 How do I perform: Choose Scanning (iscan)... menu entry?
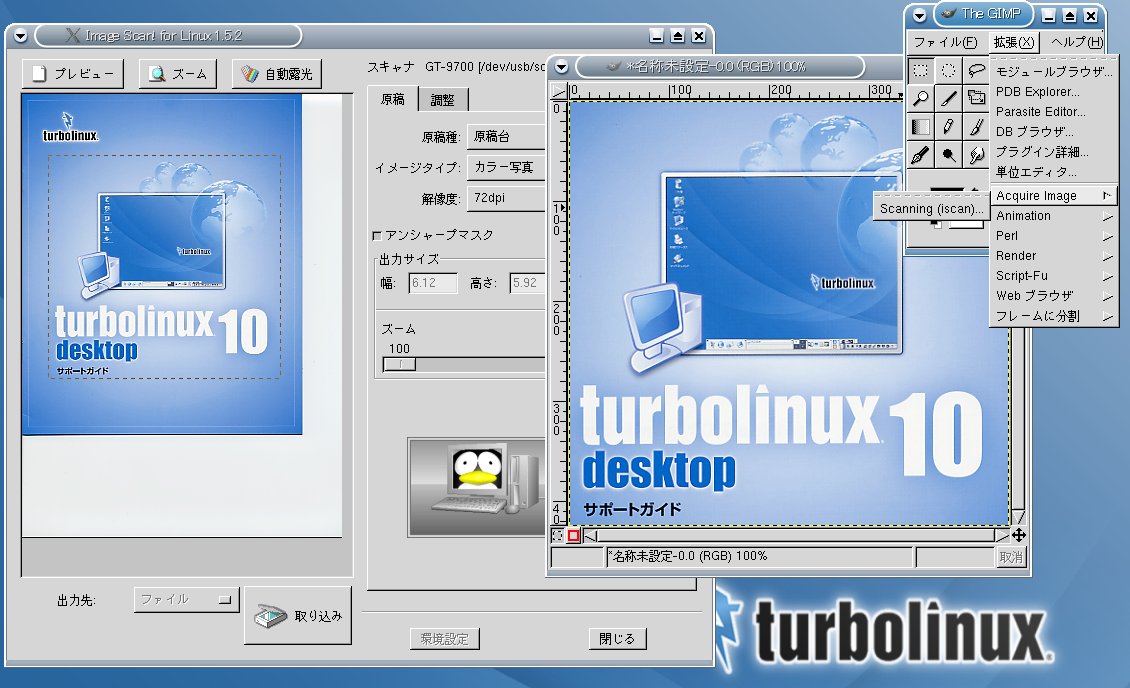click(931, 209)
